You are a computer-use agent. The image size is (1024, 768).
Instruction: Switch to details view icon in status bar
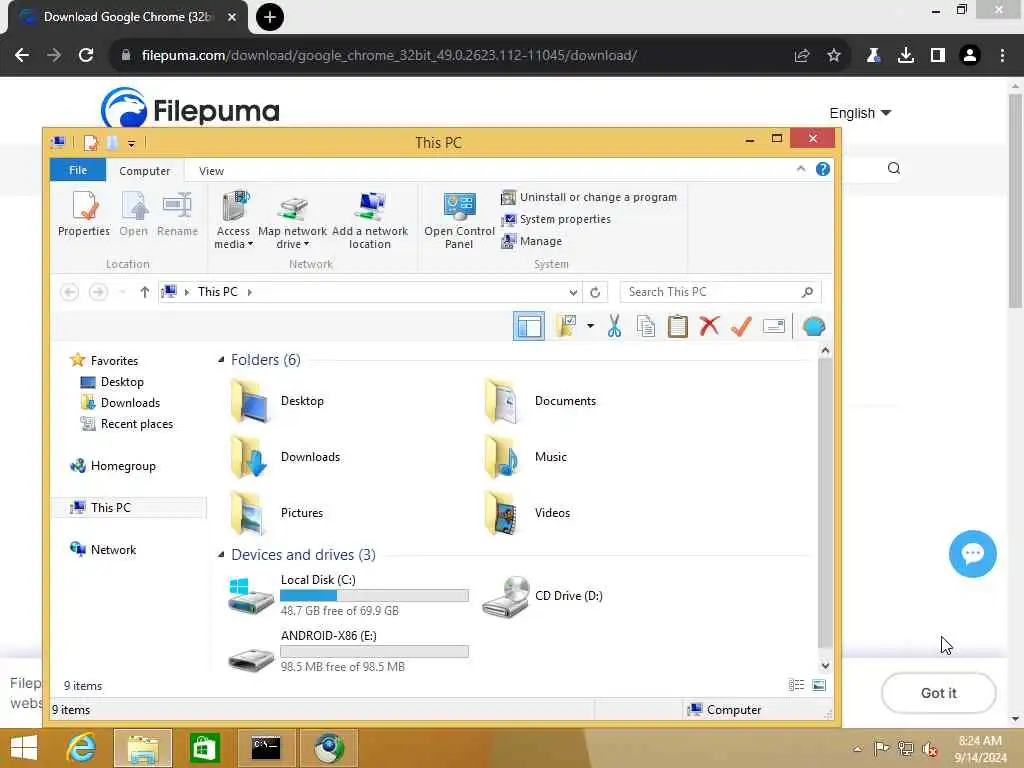click(796, 685)
